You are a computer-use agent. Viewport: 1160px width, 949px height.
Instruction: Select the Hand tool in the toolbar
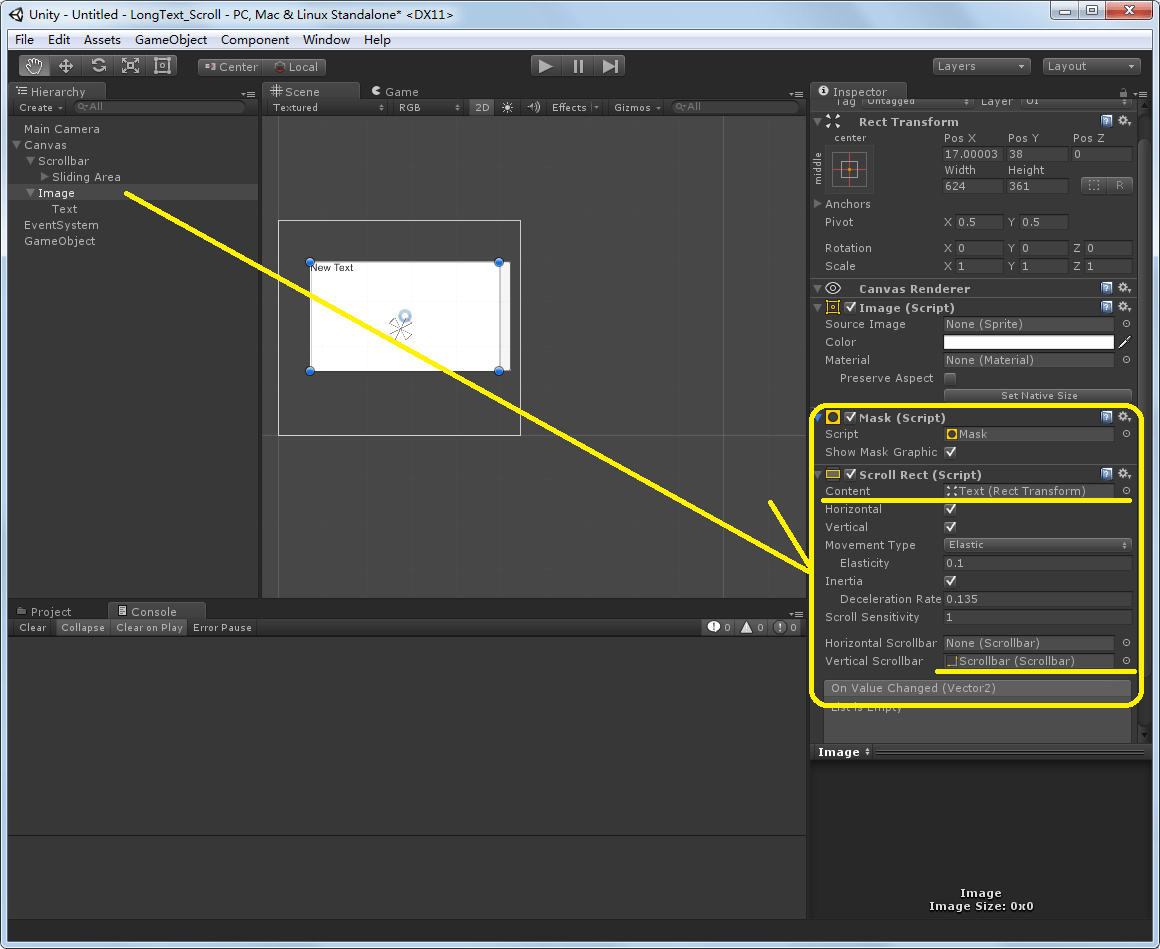click(33, 65)
